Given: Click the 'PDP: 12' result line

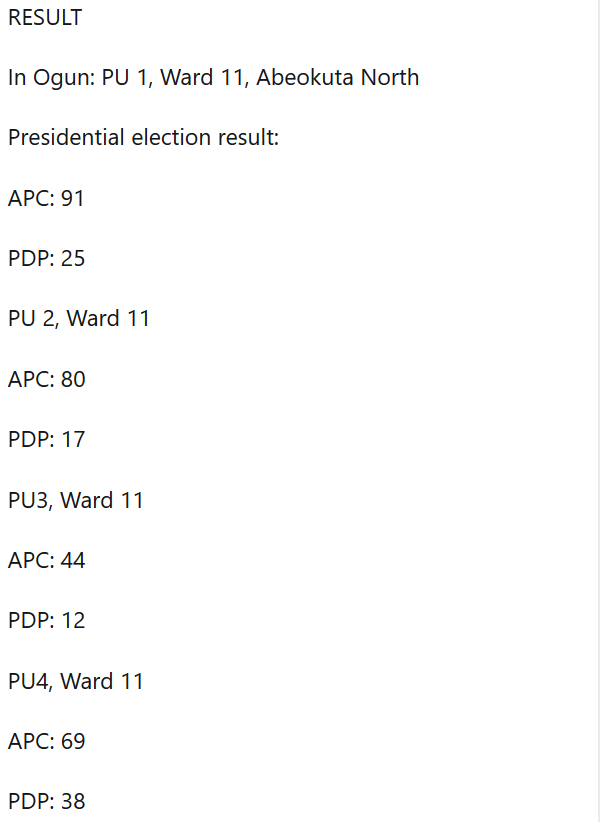Looking at the screenshot, I should [46, 621].
